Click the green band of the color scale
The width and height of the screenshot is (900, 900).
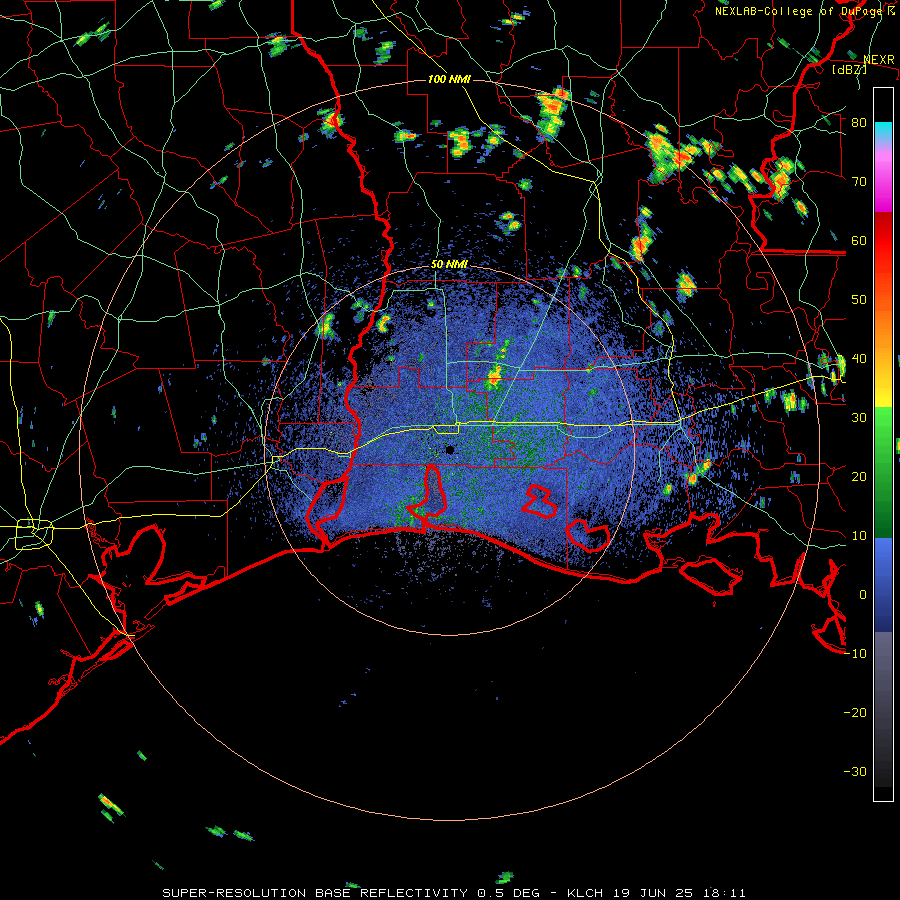(883, 472)
